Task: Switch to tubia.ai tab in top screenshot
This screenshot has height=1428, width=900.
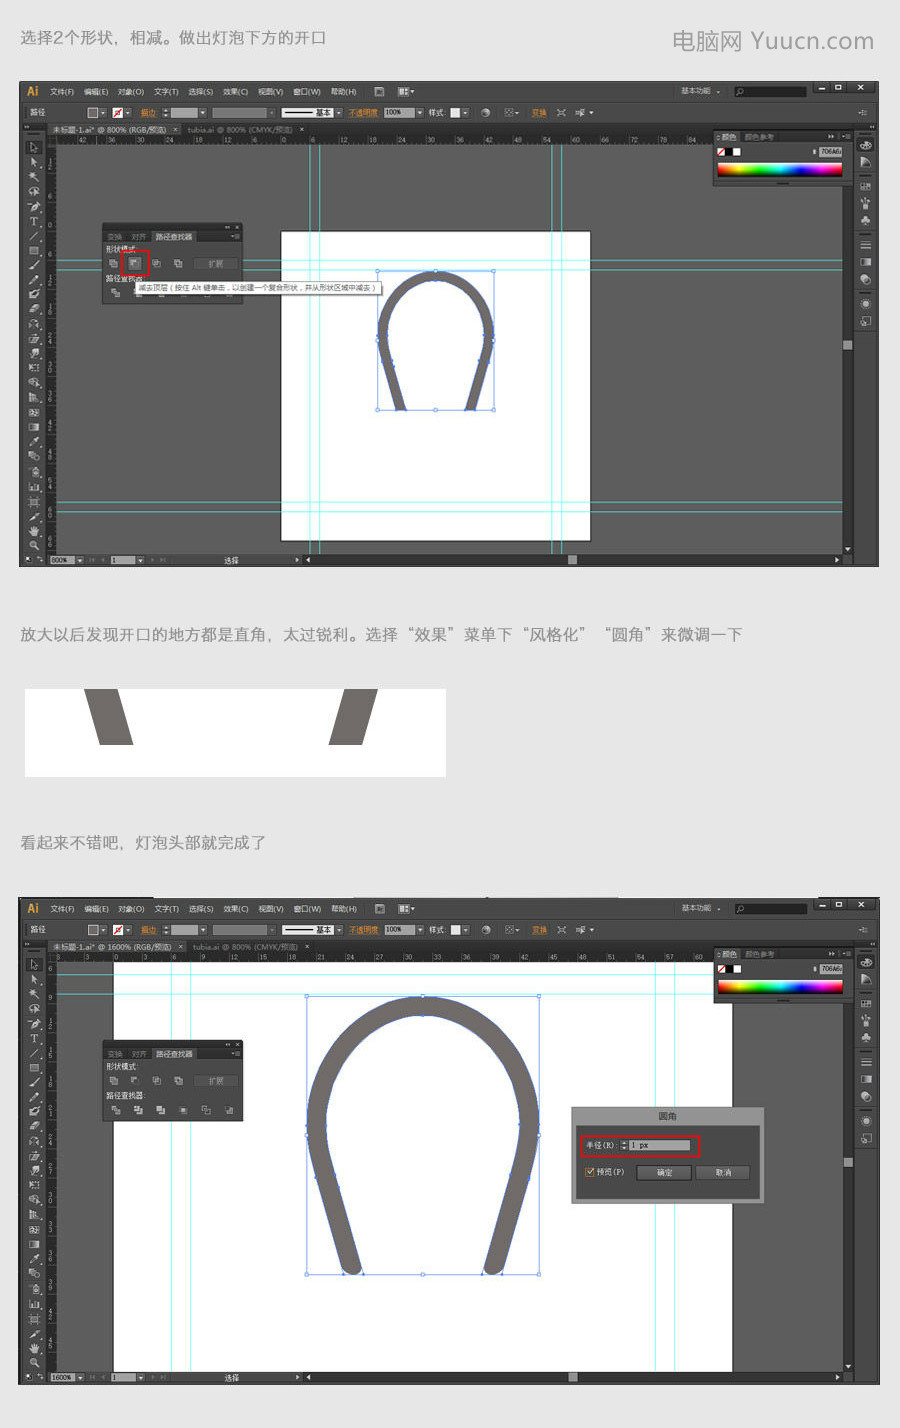Action: [x=240, y=130]
